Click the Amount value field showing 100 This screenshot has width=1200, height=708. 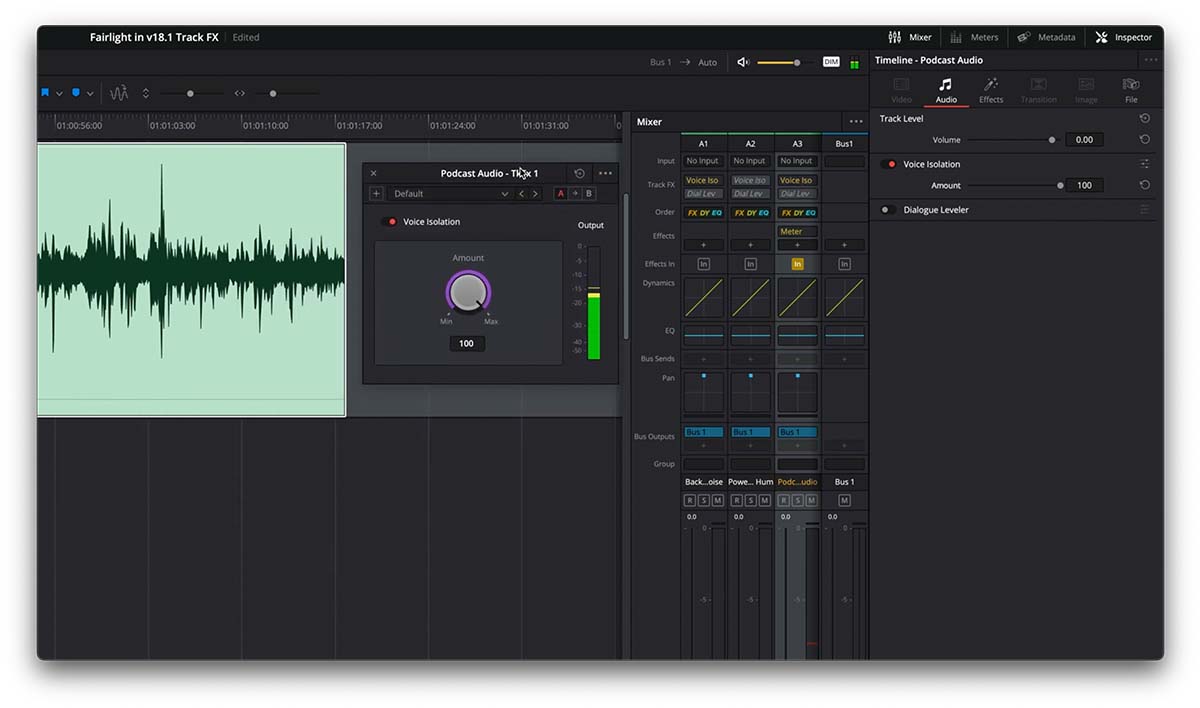pos(466,343)
